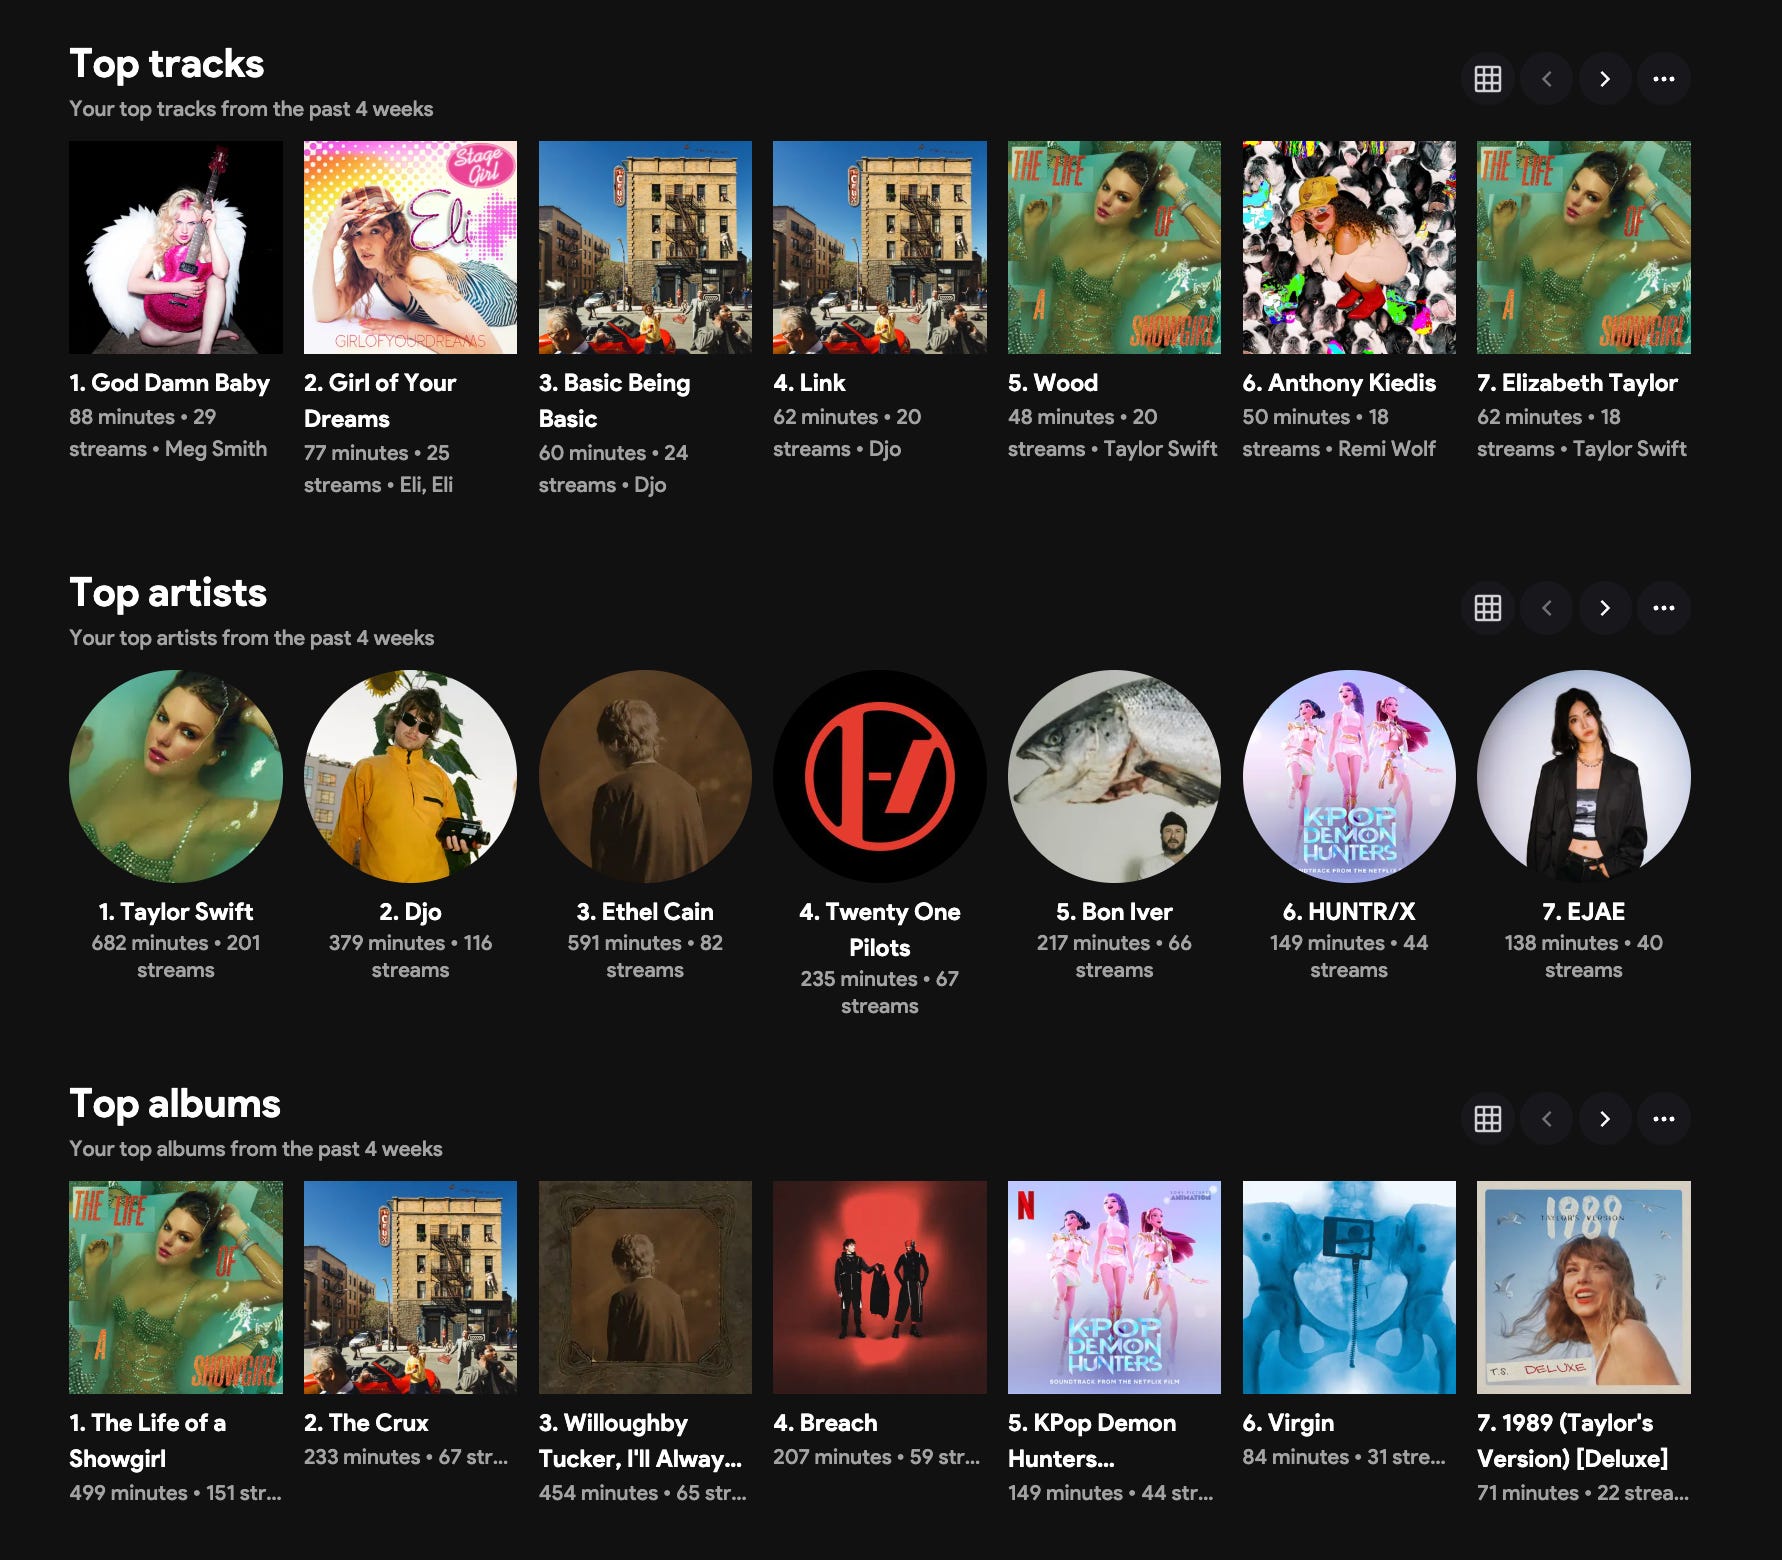Select the '7. EJAE' artist name
The width and height of the screenshot is (1782, 1560).
tap(1584, 912)
